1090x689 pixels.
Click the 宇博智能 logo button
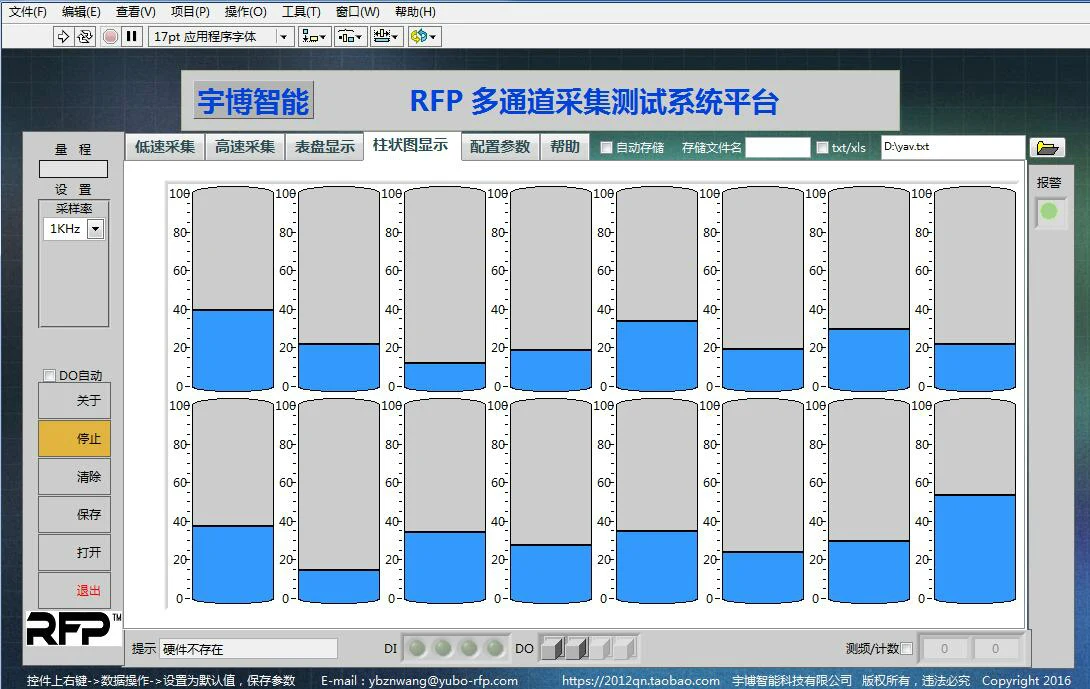254,102
